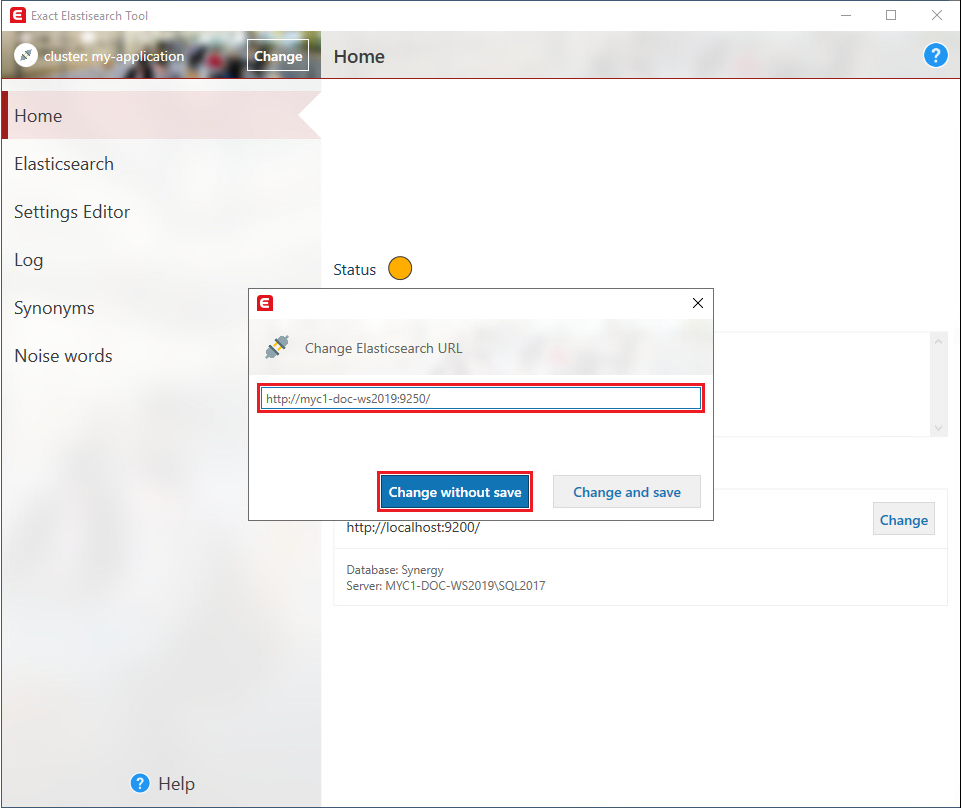Click the blue help icon in the header

click(935, 56)
